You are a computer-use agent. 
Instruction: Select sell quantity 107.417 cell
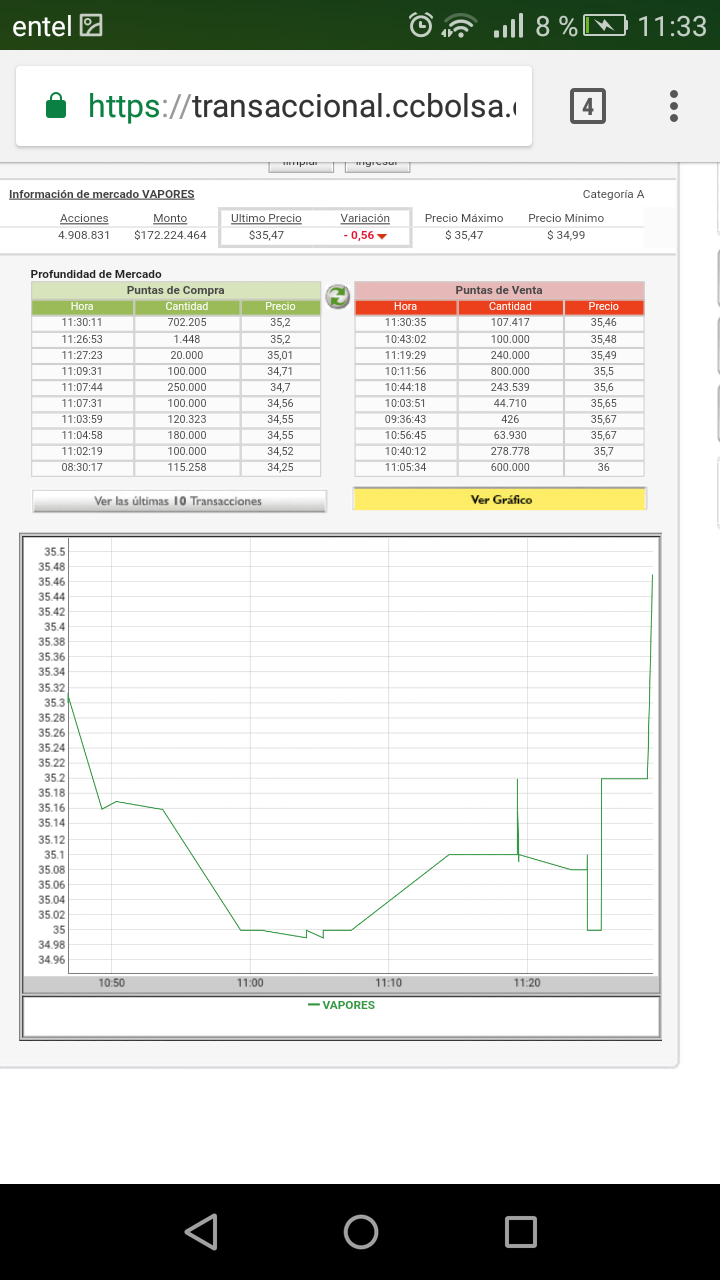coord(510,323)
